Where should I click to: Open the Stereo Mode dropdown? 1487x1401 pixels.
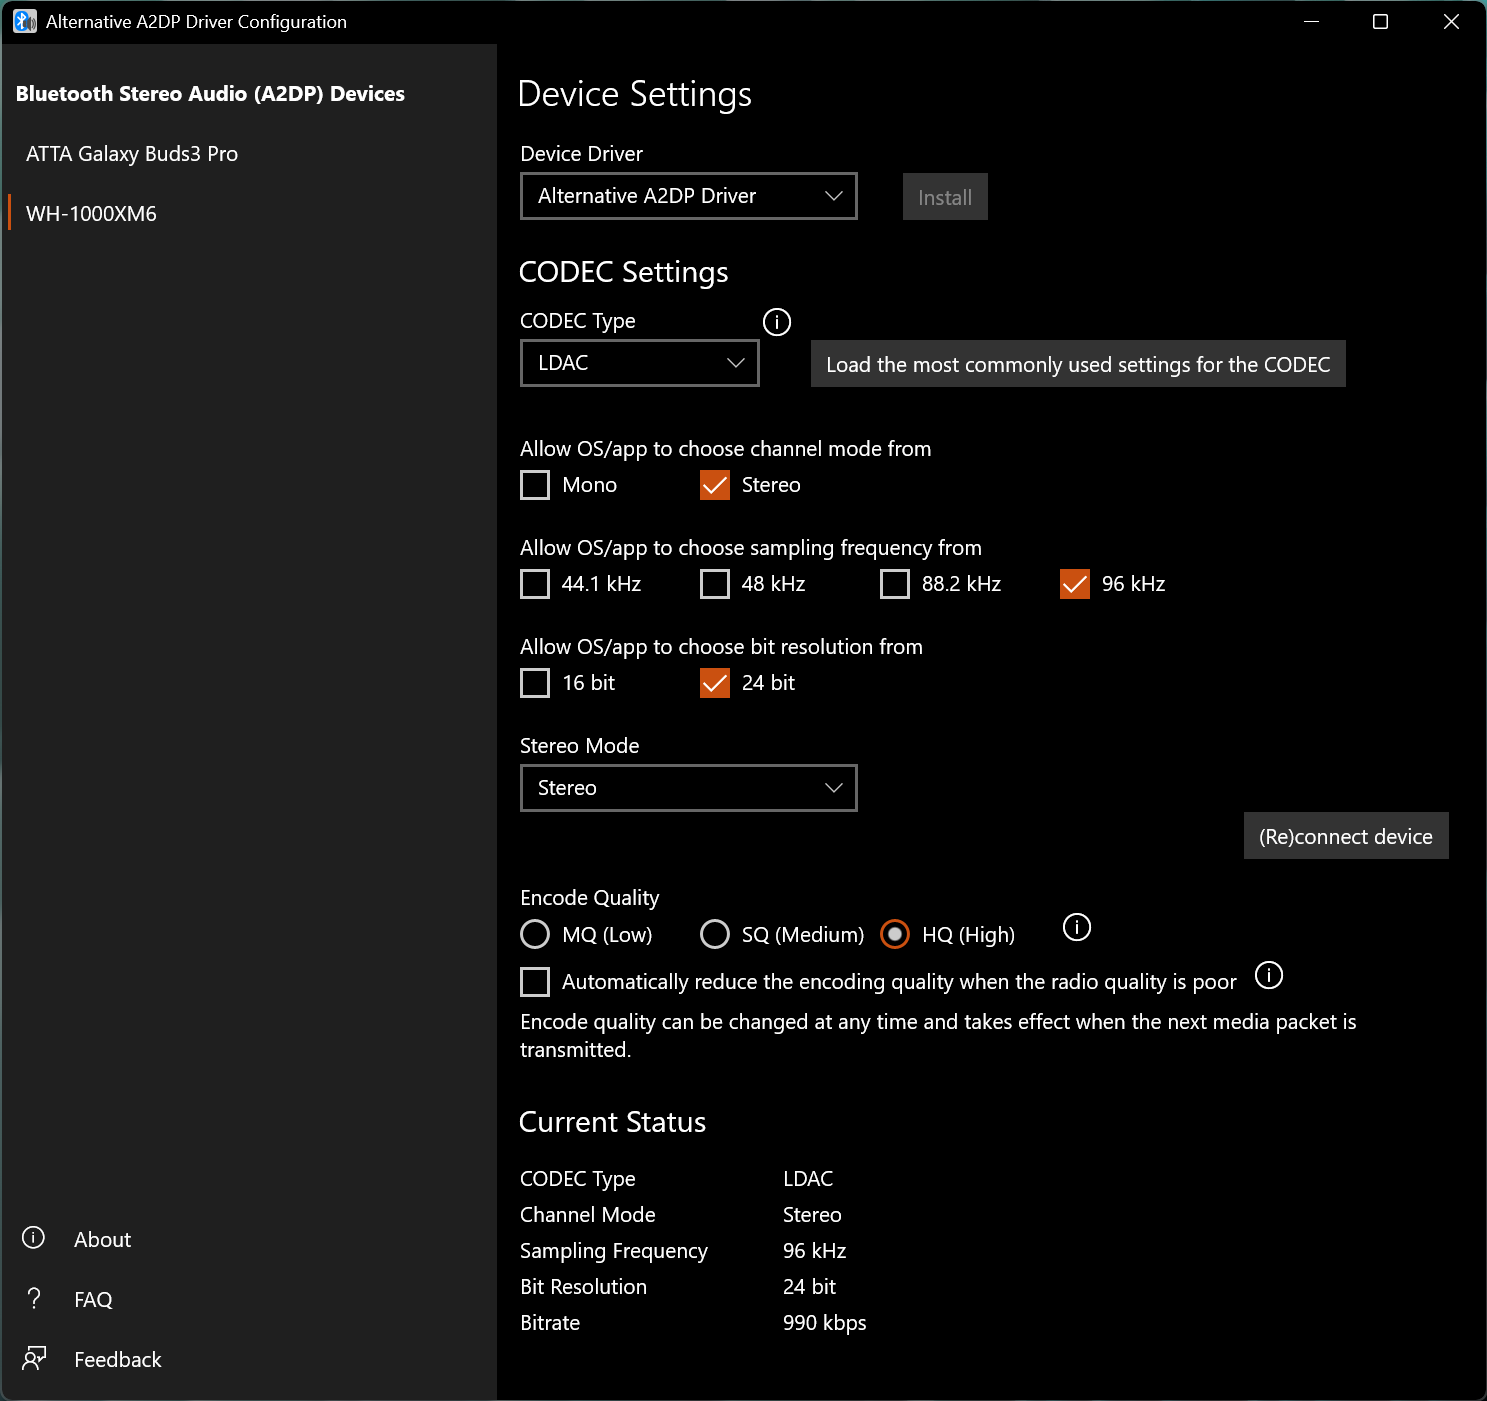pos(688,788)
